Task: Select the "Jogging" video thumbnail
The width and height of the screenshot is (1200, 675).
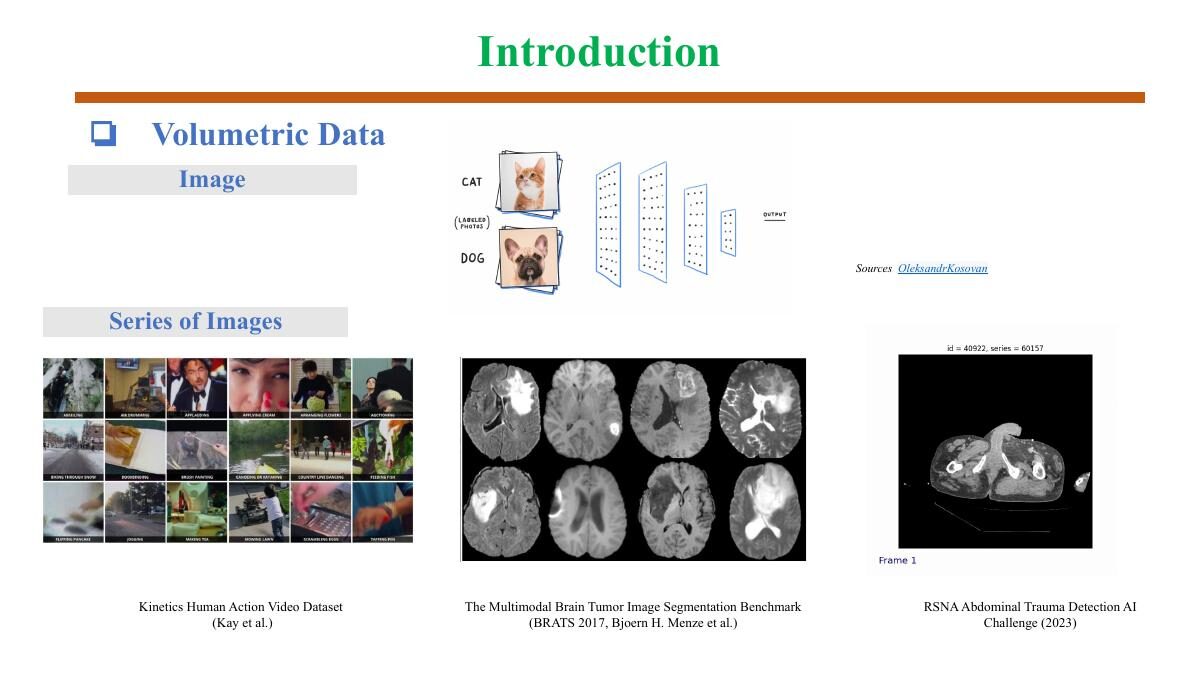Action: click(x=135, y=513)
